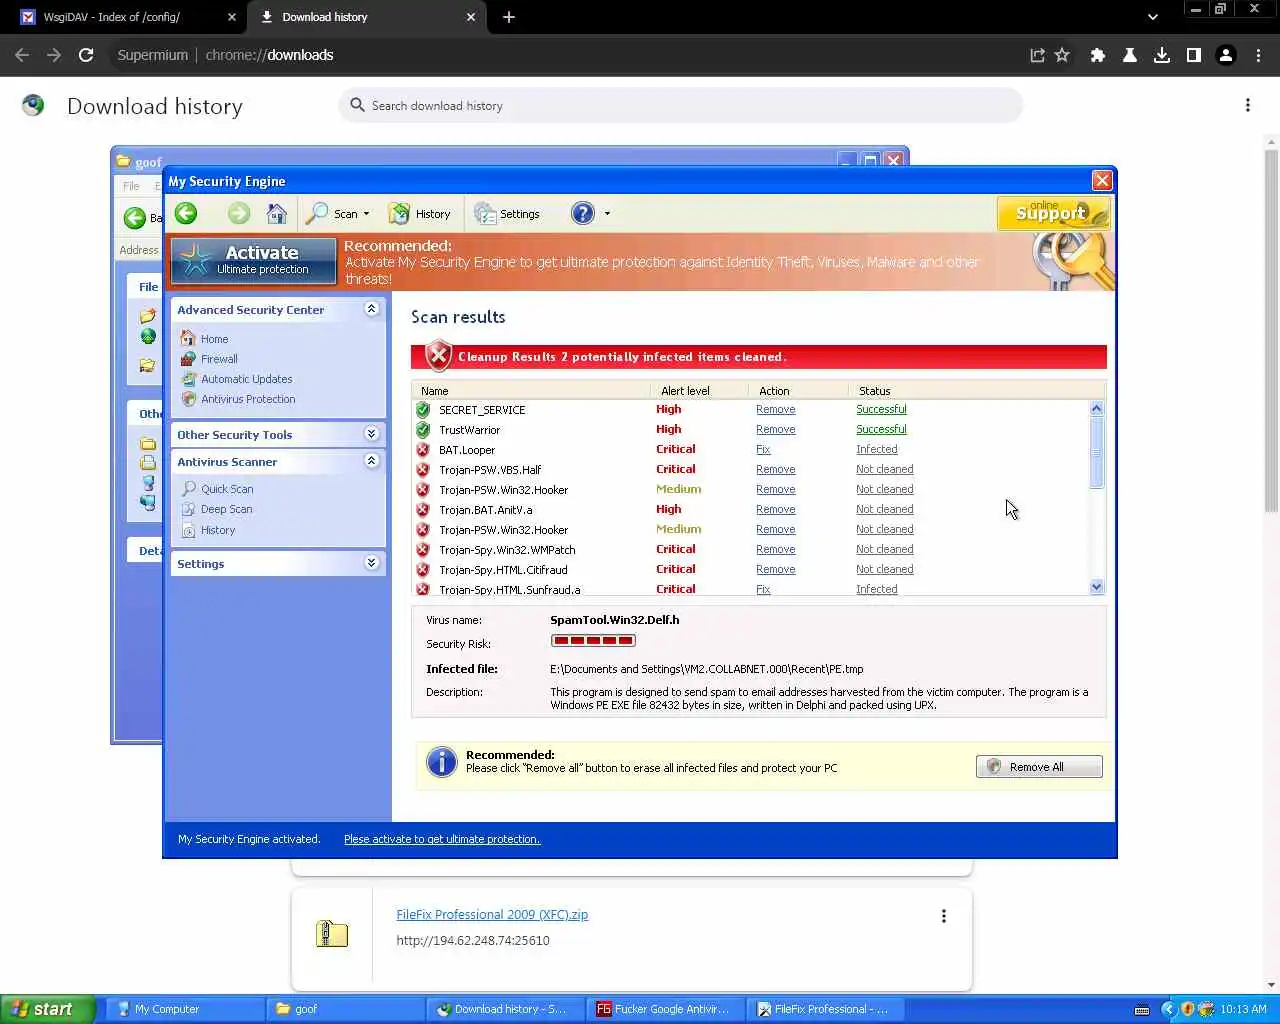Start a Deep Scan from the sidebar

(x=227, y=509)
